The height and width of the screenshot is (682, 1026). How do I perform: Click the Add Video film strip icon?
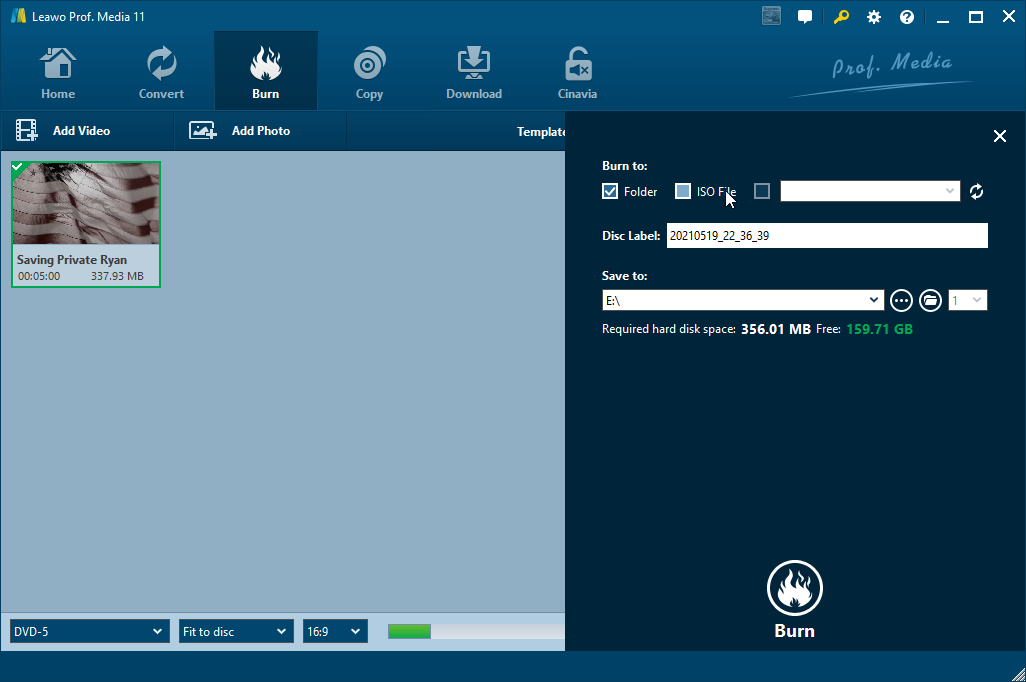point(26,130)
